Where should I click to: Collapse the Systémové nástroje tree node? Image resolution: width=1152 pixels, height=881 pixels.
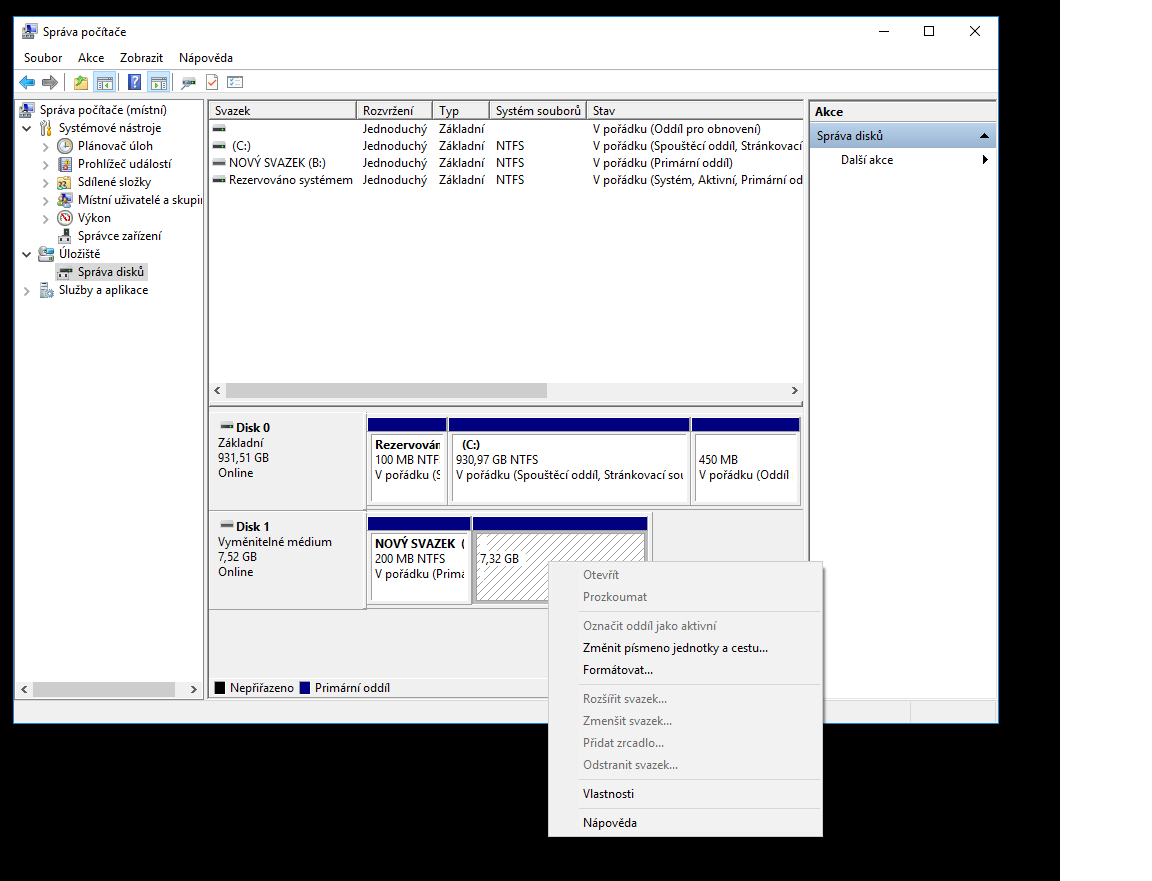click(26, 128)
